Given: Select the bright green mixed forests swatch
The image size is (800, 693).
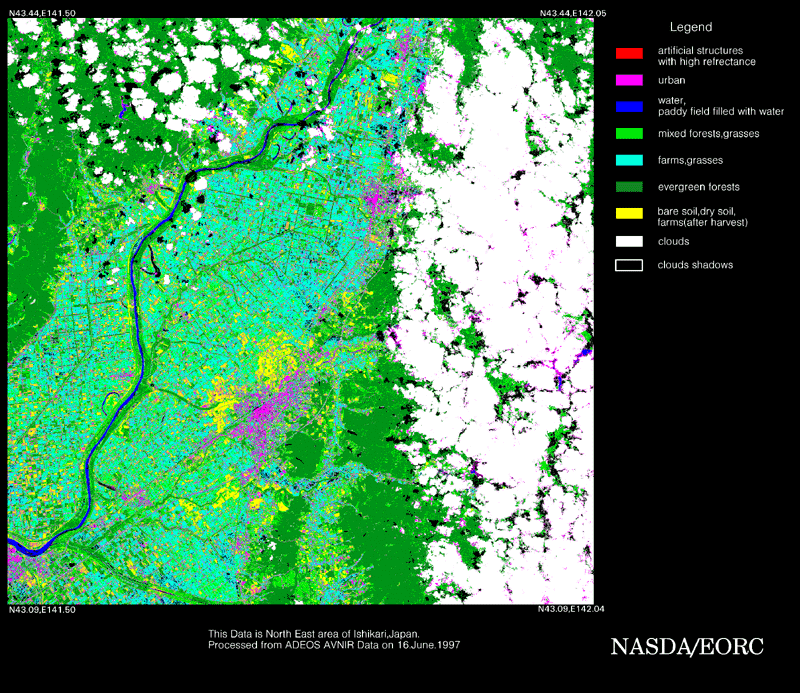Looking at the screenshot, I should point(629,133).
